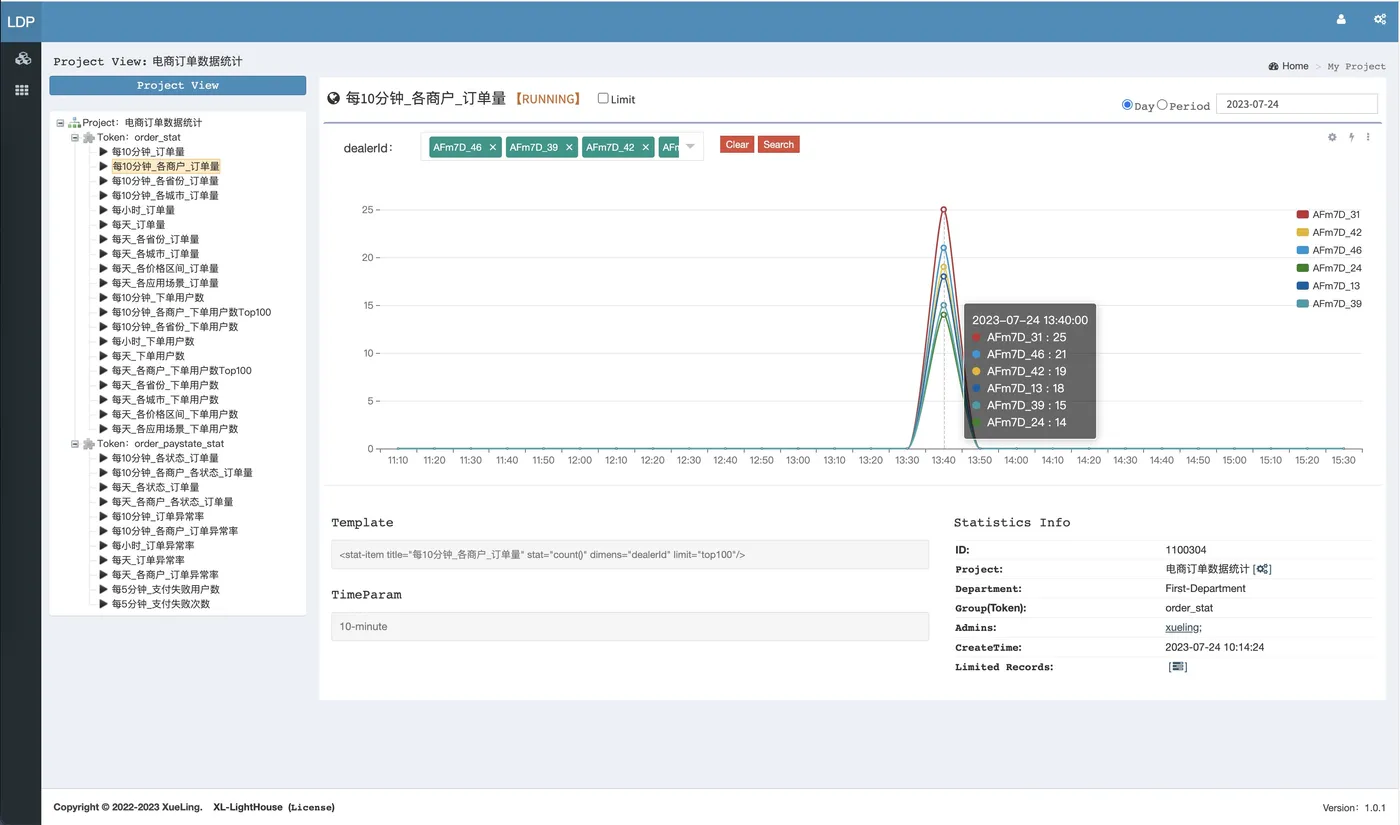Click the CreateTime value 2023-07-24 10:14:24
Viewport: 1400px width, 825px height.
(x=1215, y=647)
